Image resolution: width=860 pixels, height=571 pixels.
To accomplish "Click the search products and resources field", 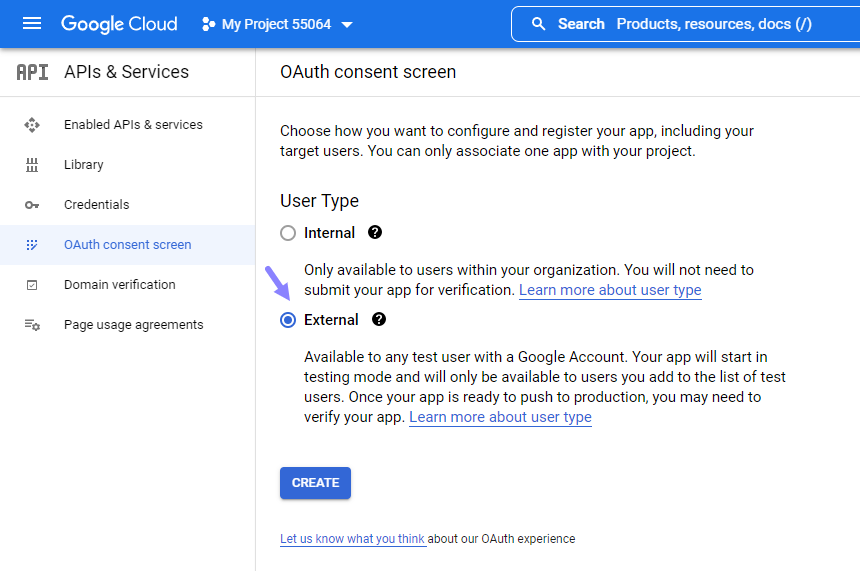I will tap(686, 24).
